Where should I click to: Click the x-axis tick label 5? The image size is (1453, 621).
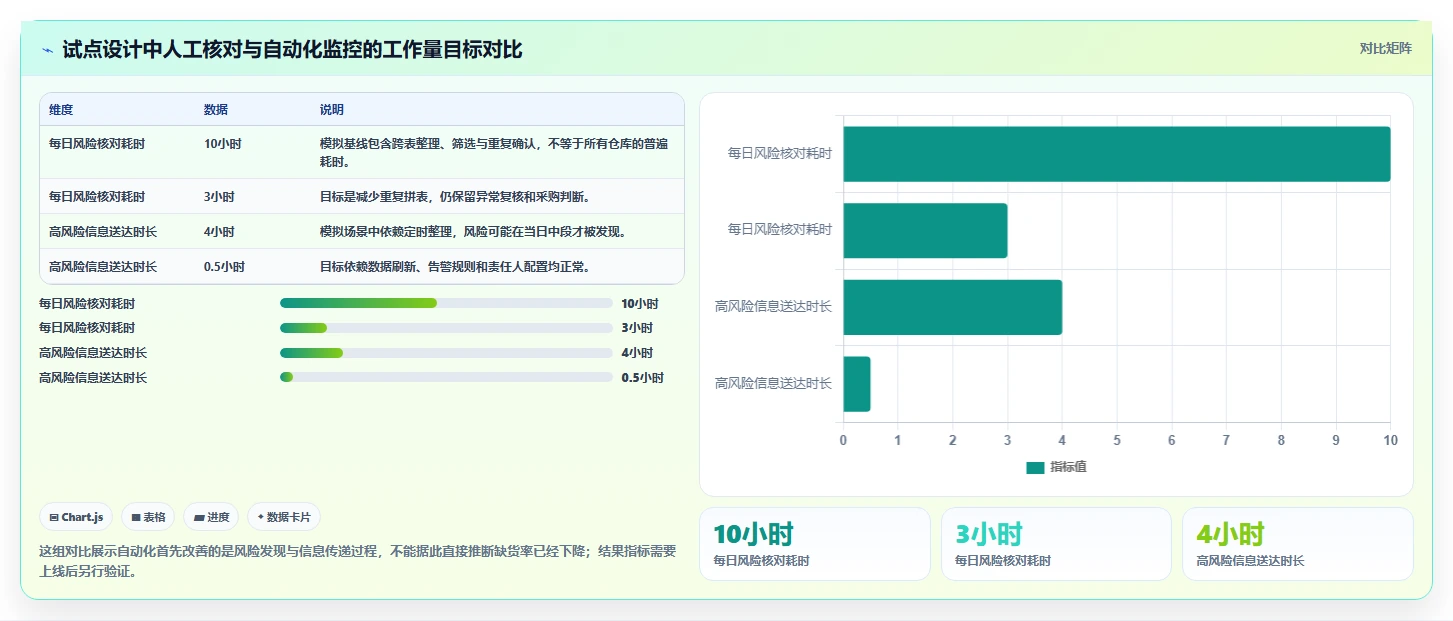(1117, 440)
